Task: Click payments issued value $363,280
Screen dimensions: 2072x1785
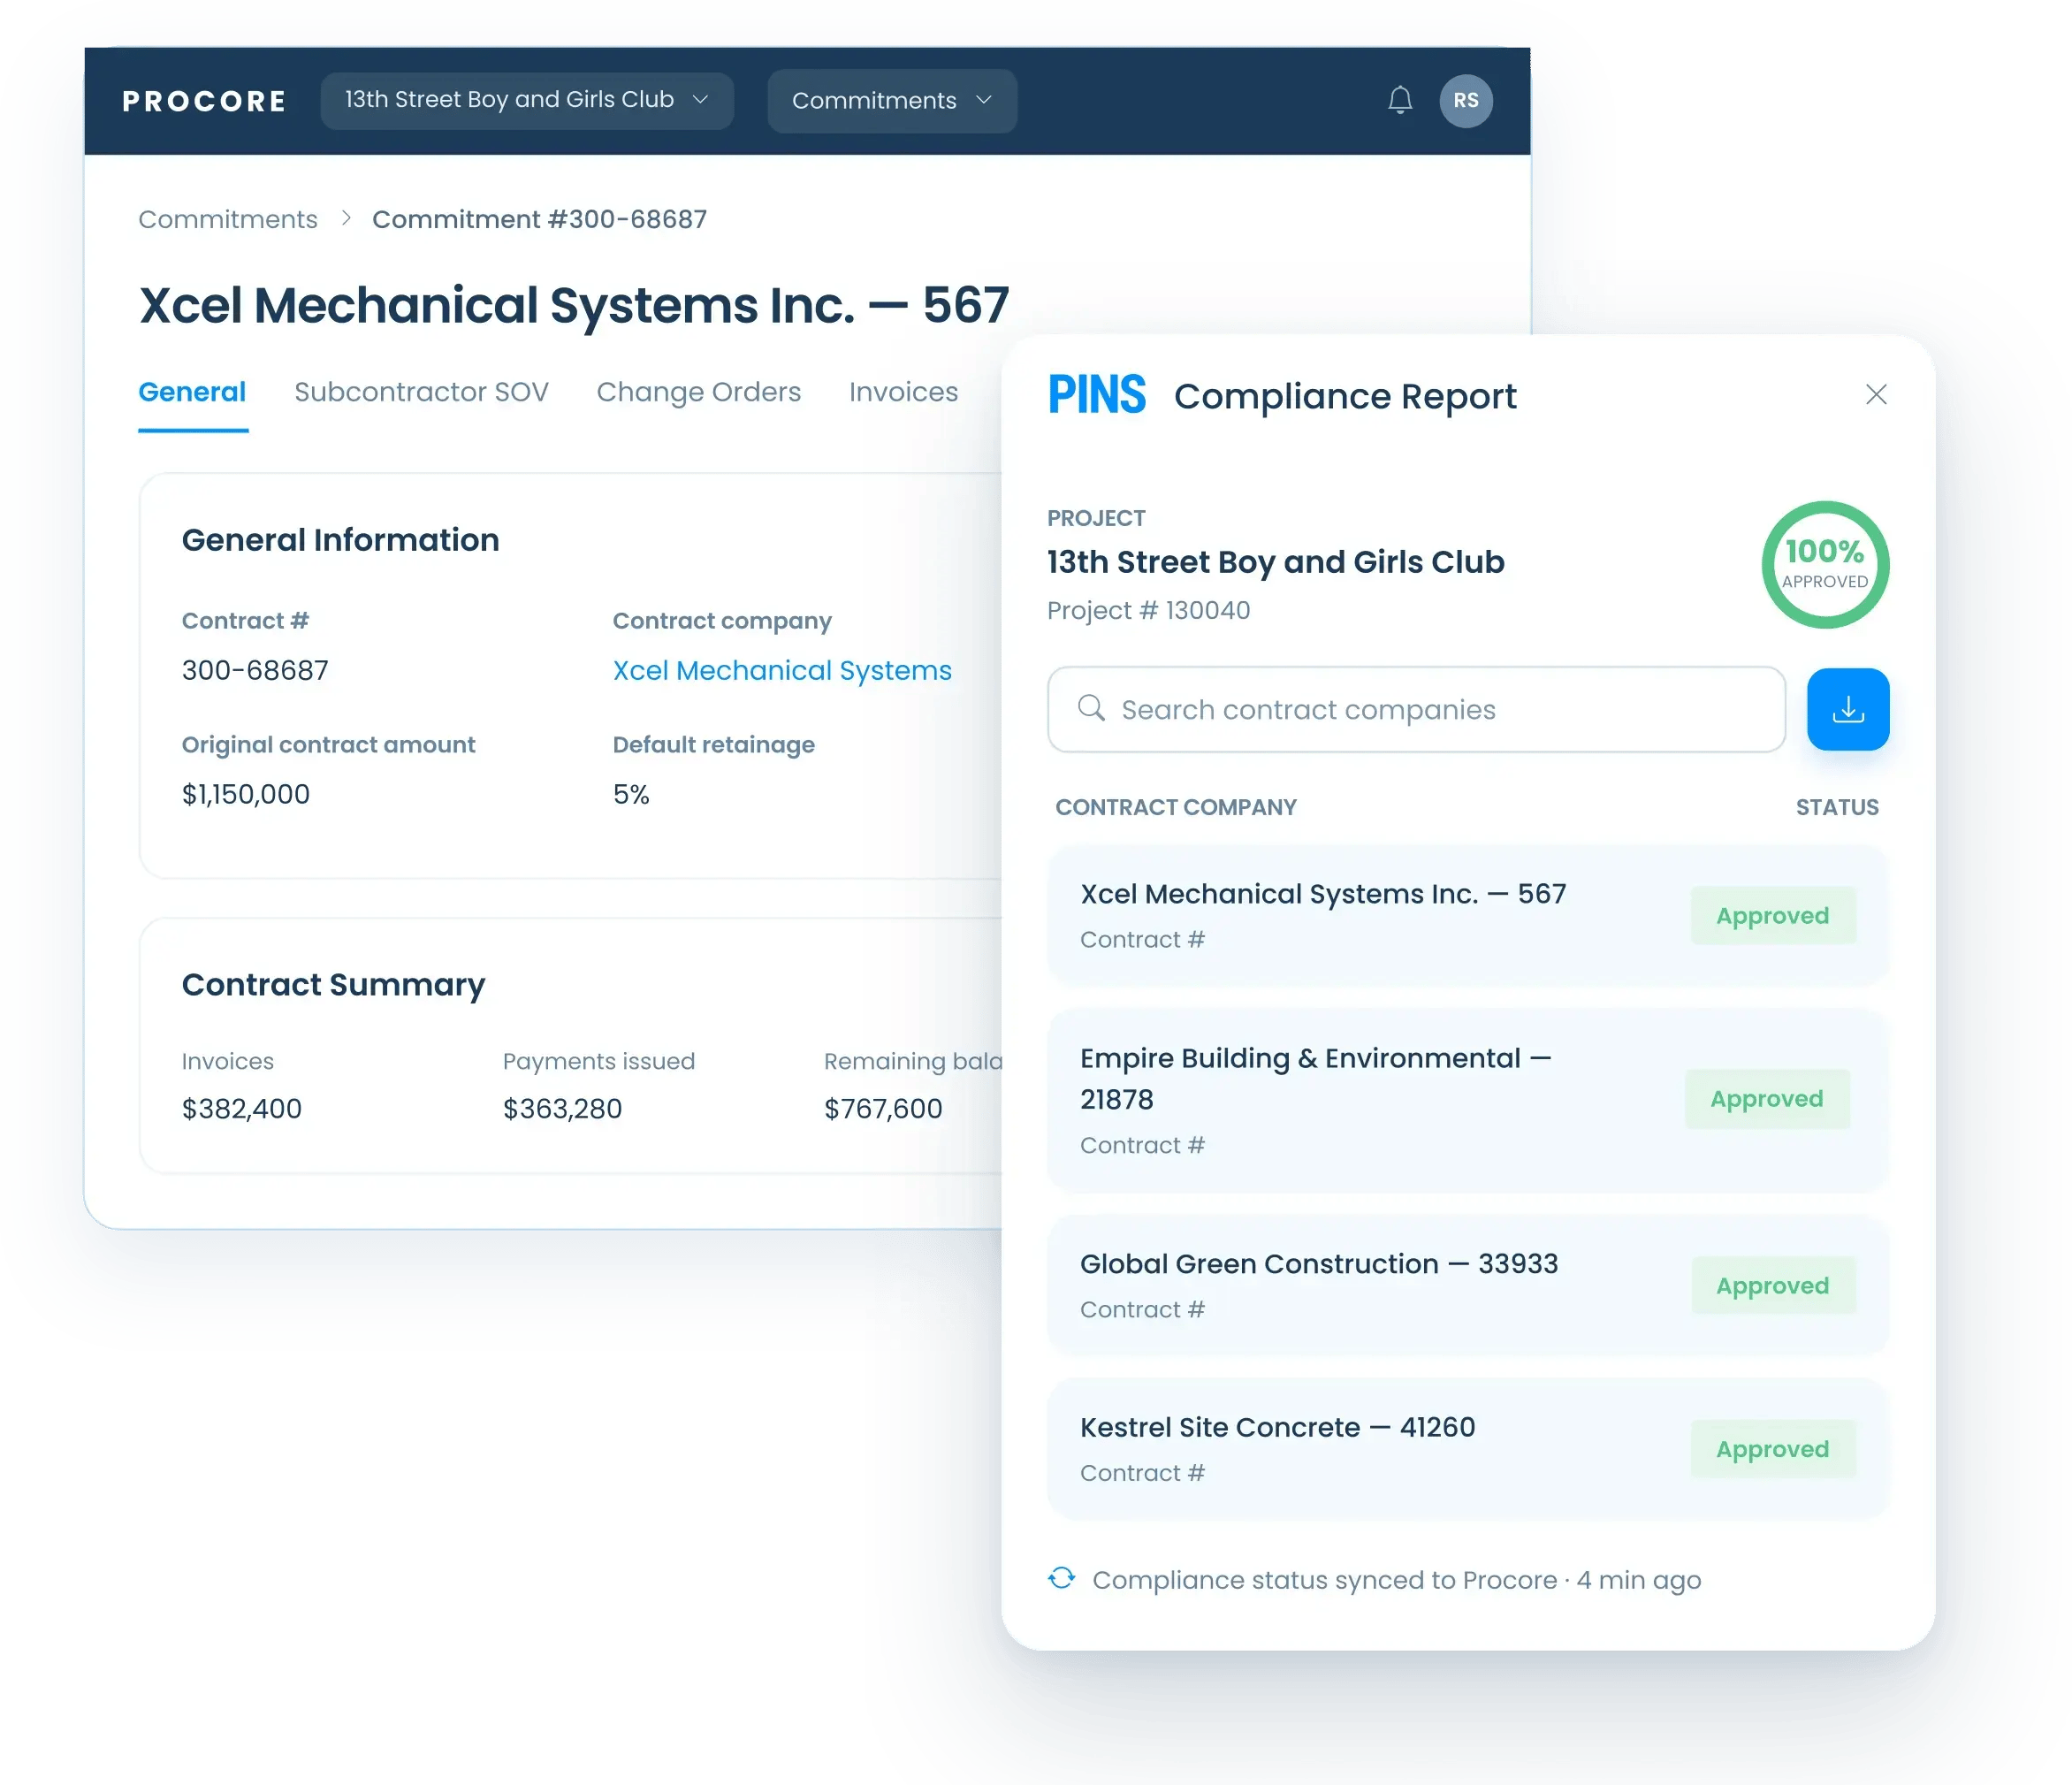Action: click(x=562, y=1108)
